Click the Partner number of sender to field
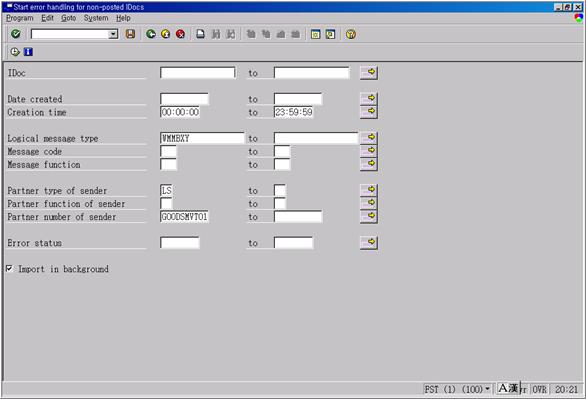The width and height of the screenshot is (586, 399). pos(298,217)
